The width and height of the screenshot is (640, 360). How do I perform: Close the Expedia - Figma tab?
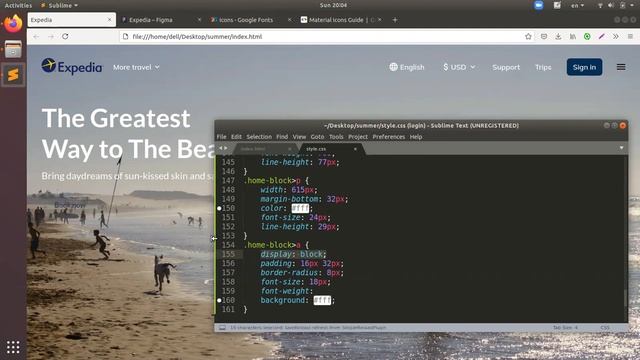(199, 20)
